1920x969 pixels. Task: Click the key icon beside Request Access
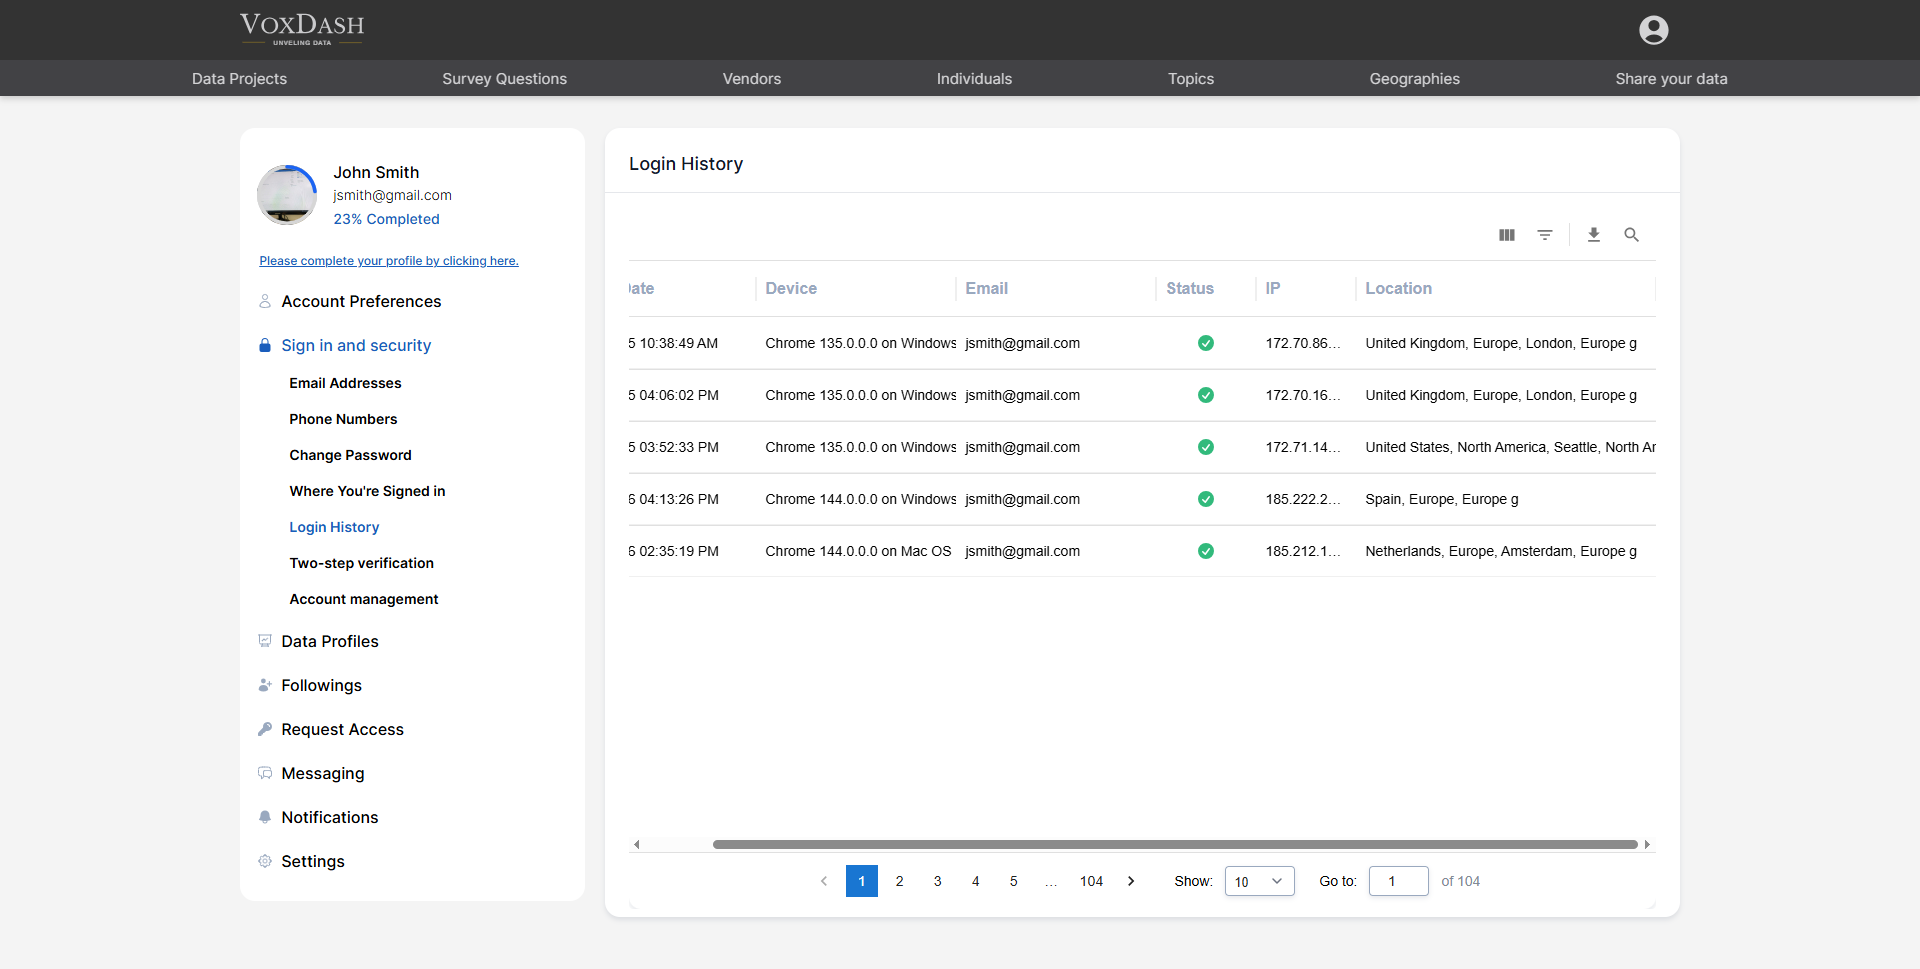pyautogui.click(x=265, y=729)
